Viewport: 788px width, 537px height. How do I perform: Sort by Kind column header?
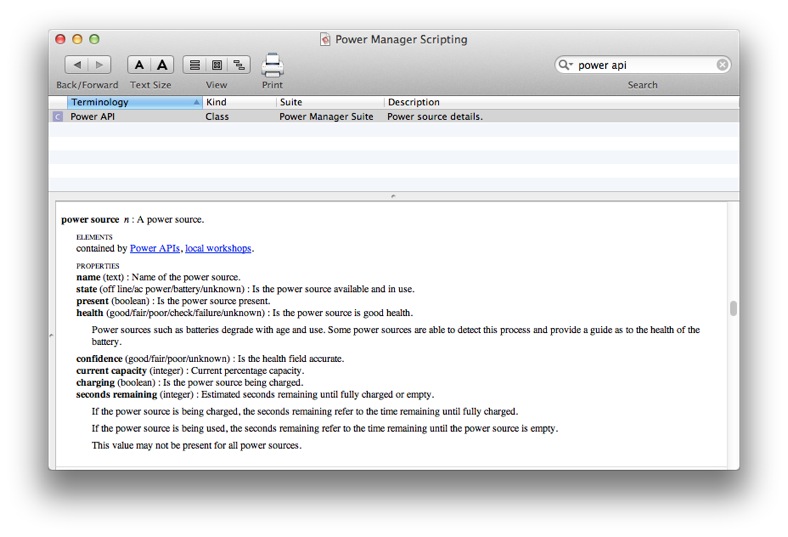[239, 102]
